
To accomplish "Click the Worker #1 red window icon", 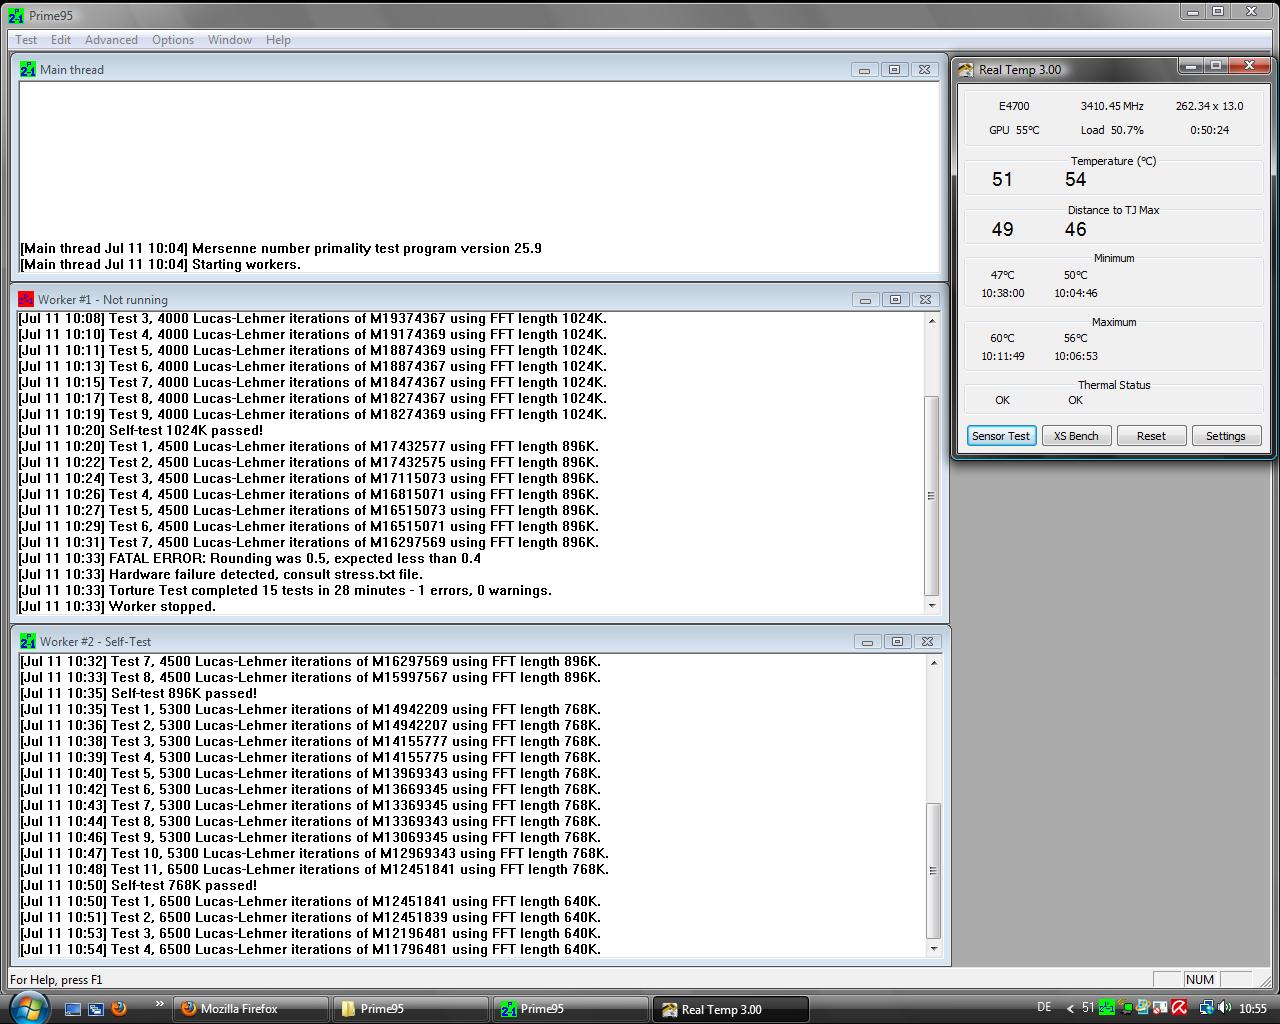I will click(26, 299).
